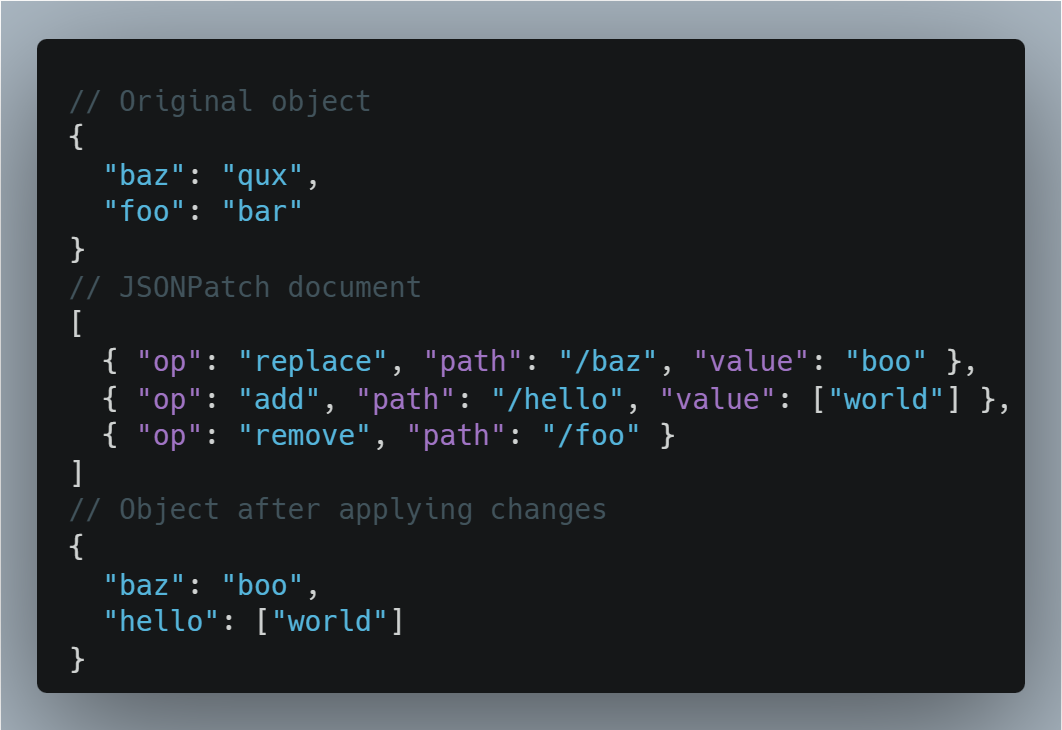
Task: Select the "replace" operation string
Action: [321, 362]
